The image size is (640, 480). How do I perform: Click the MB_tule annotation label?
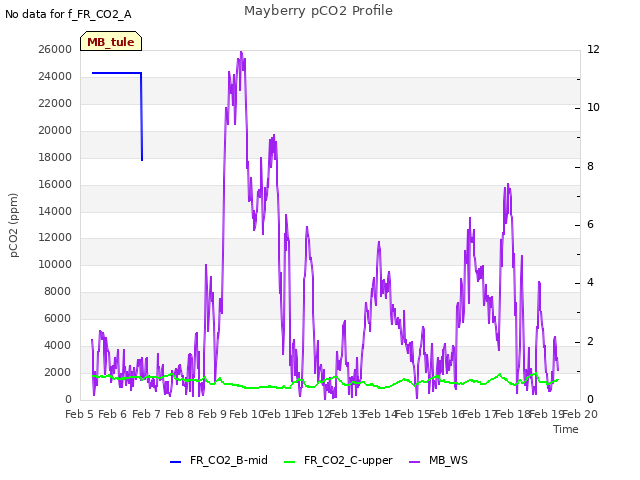(x=111, y=41)
